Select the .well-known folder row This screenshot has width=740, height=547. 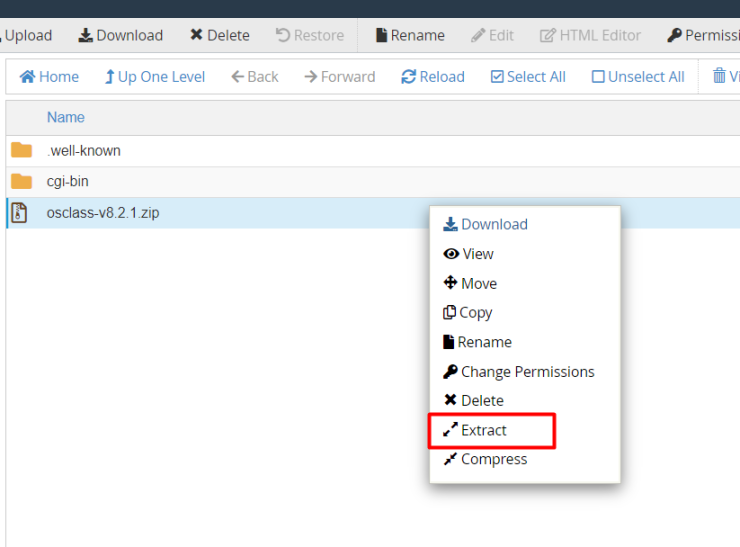click(x=373, y=151)
